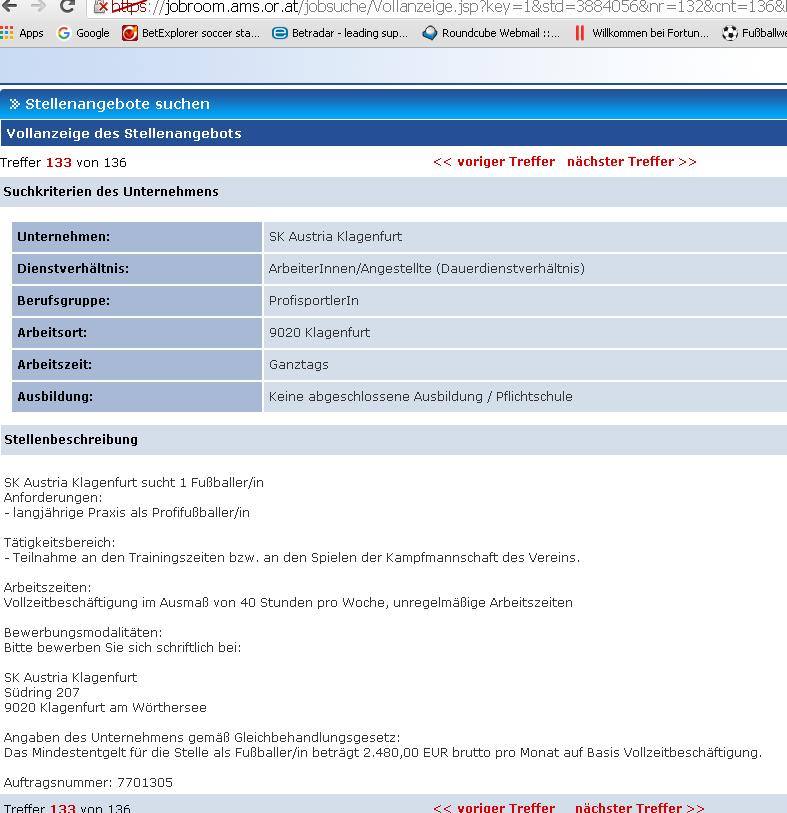The width and height of the screenshot is (787, 813).
Task: Click 'Auftragsnummer: 7701305' line
Action: (x=88, y=783)
